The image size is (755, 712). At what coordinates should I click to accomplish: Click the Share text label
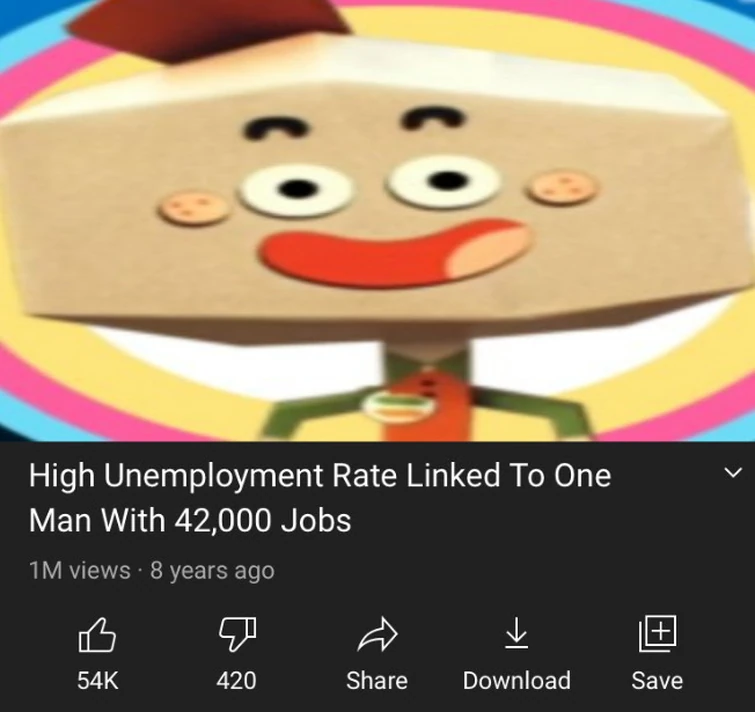coord(377,681)
